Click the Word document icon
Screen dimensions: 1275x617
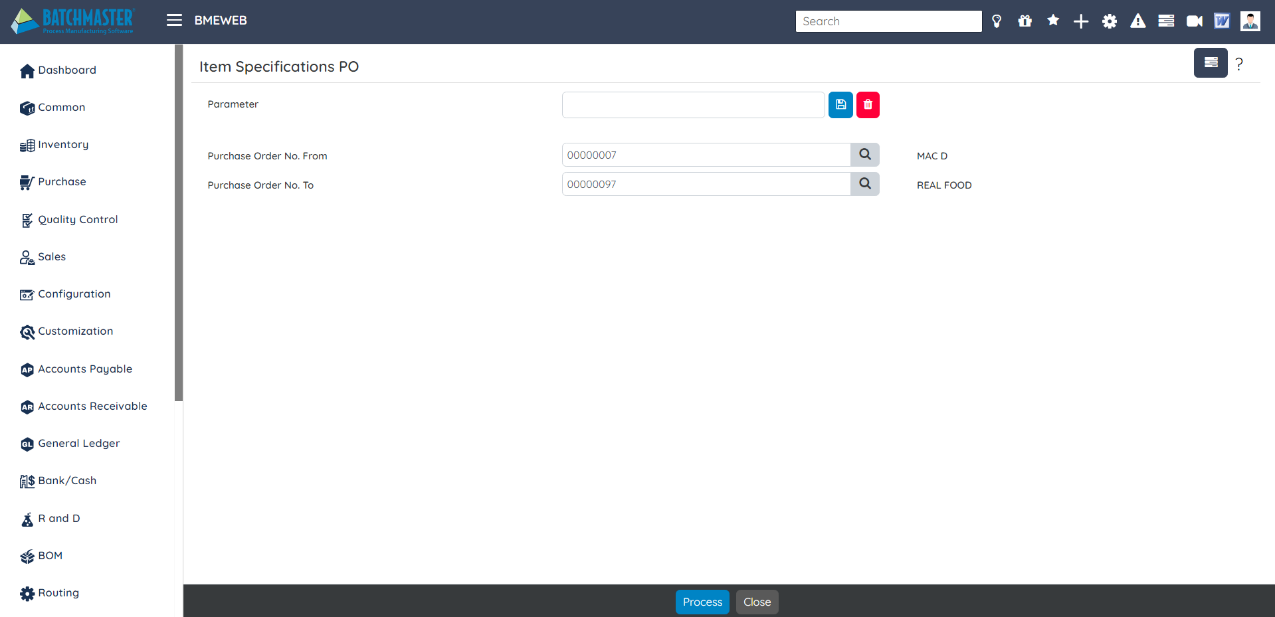(x=1221, y=21)
